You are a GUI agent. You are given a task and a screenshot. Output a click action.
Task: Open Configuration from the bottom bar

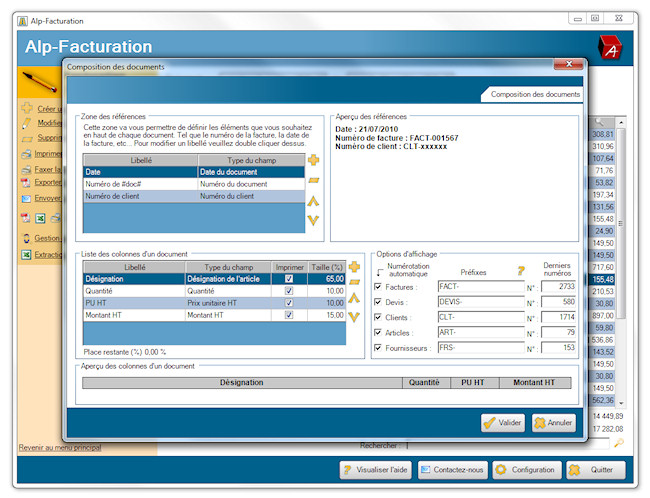[527, 470]
